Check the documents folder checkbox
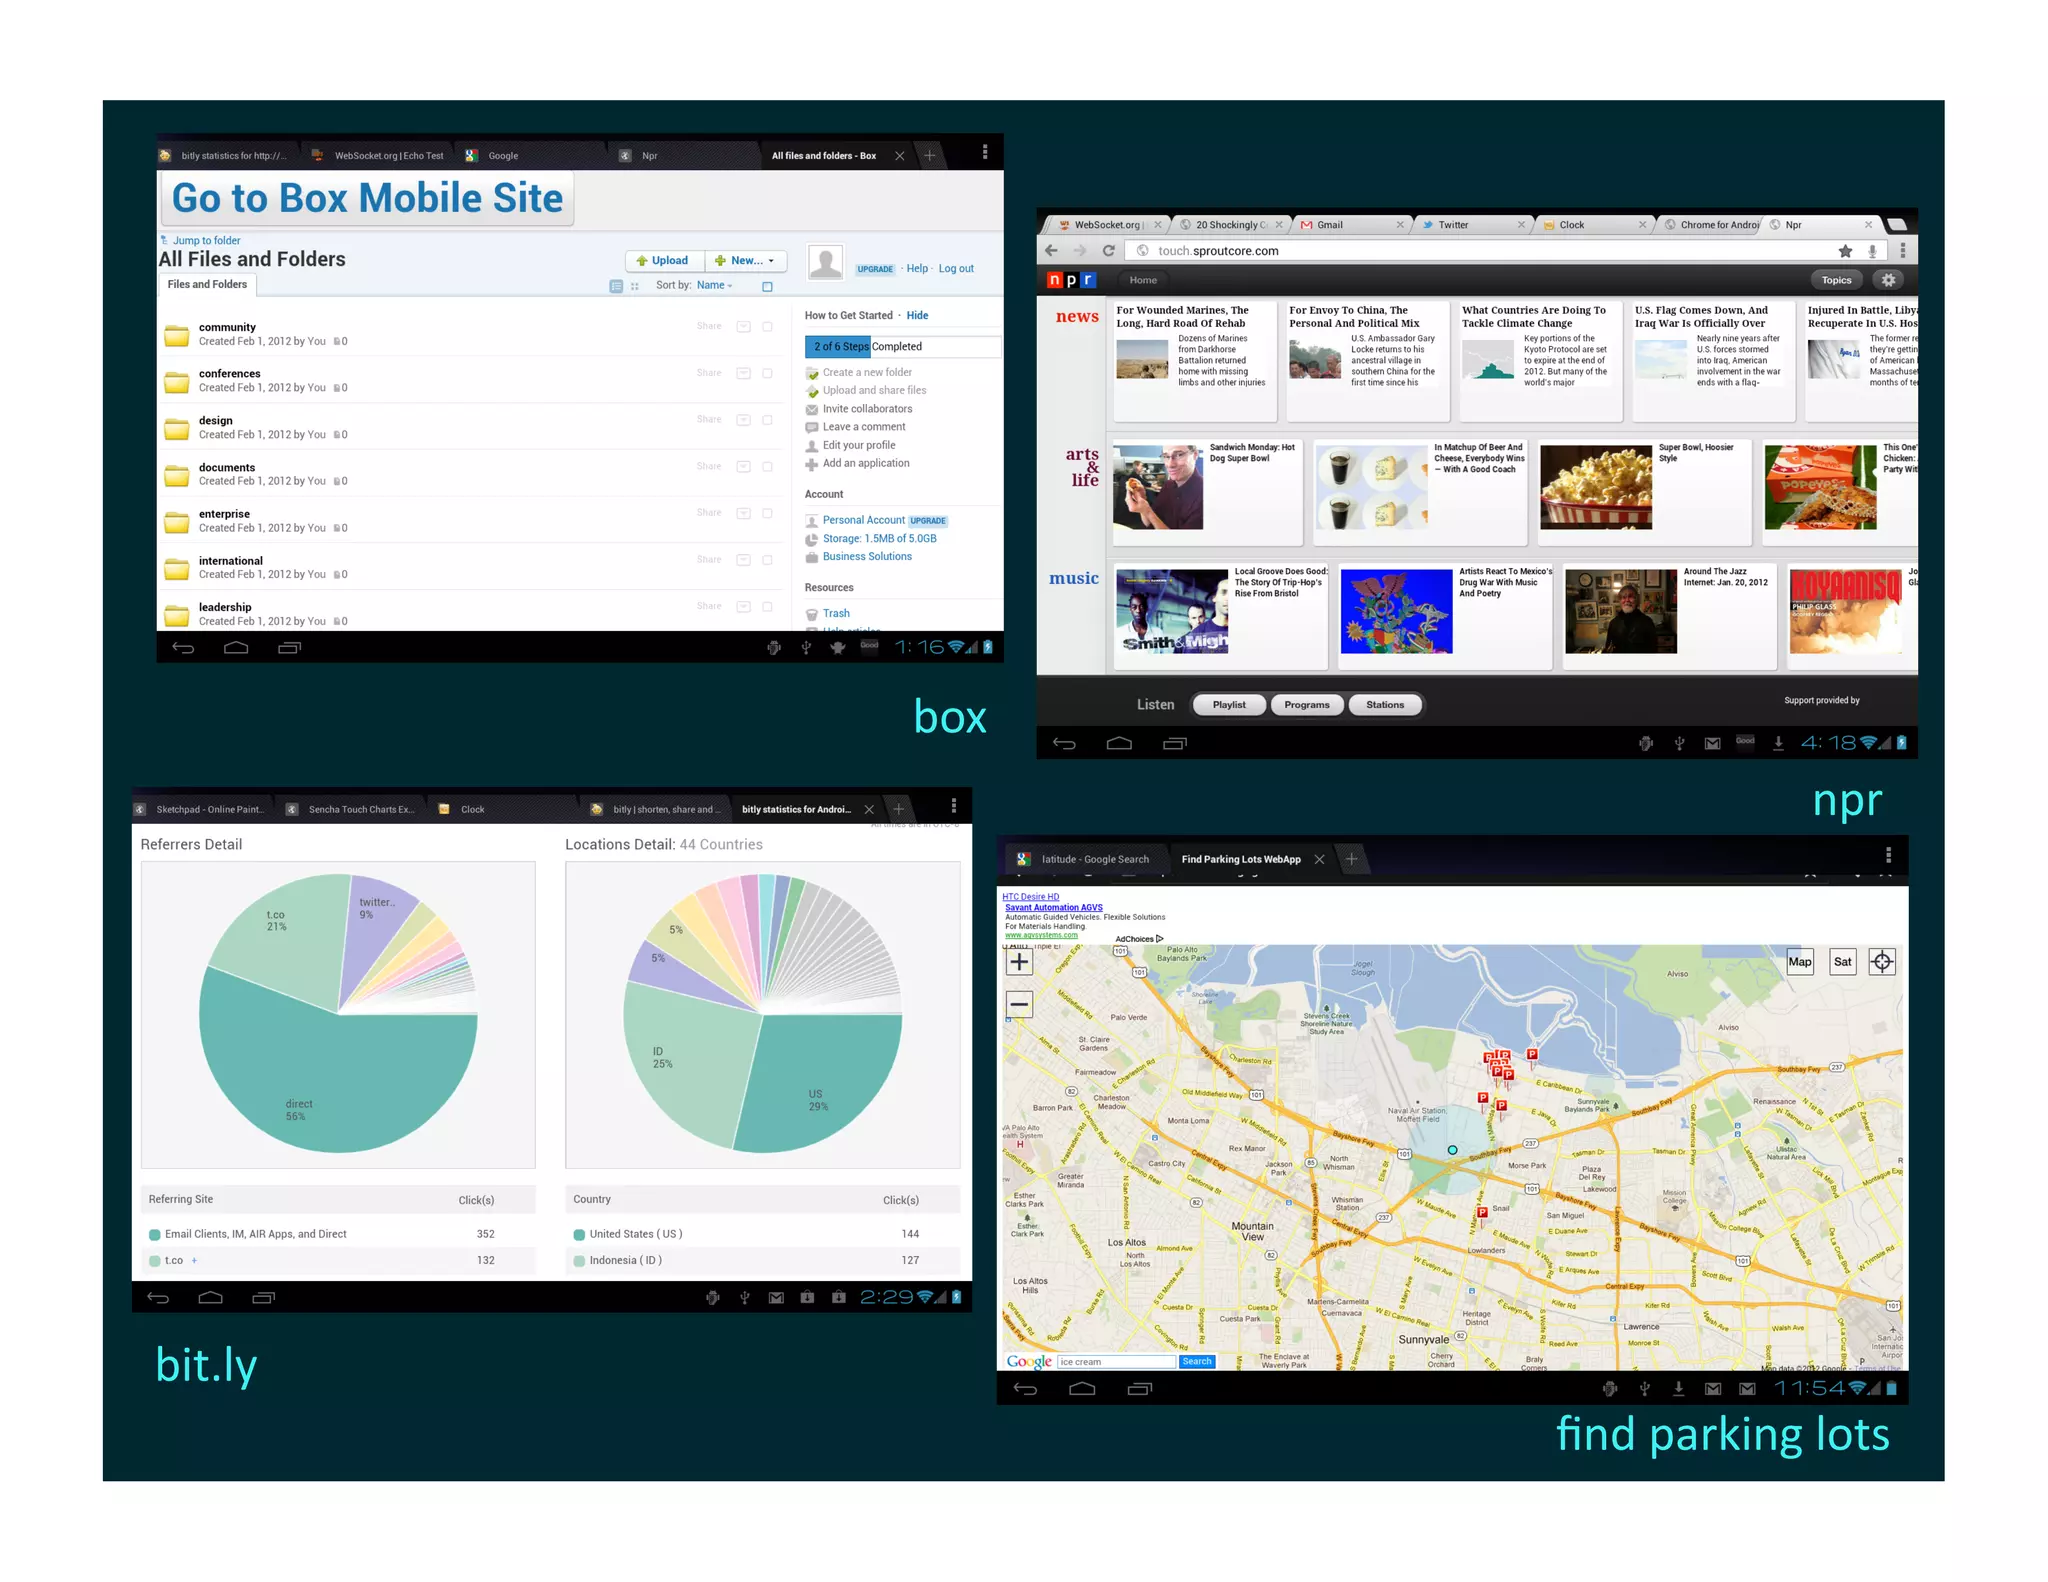This screenshot has width=2048, height=1582. tap(767, 466)
